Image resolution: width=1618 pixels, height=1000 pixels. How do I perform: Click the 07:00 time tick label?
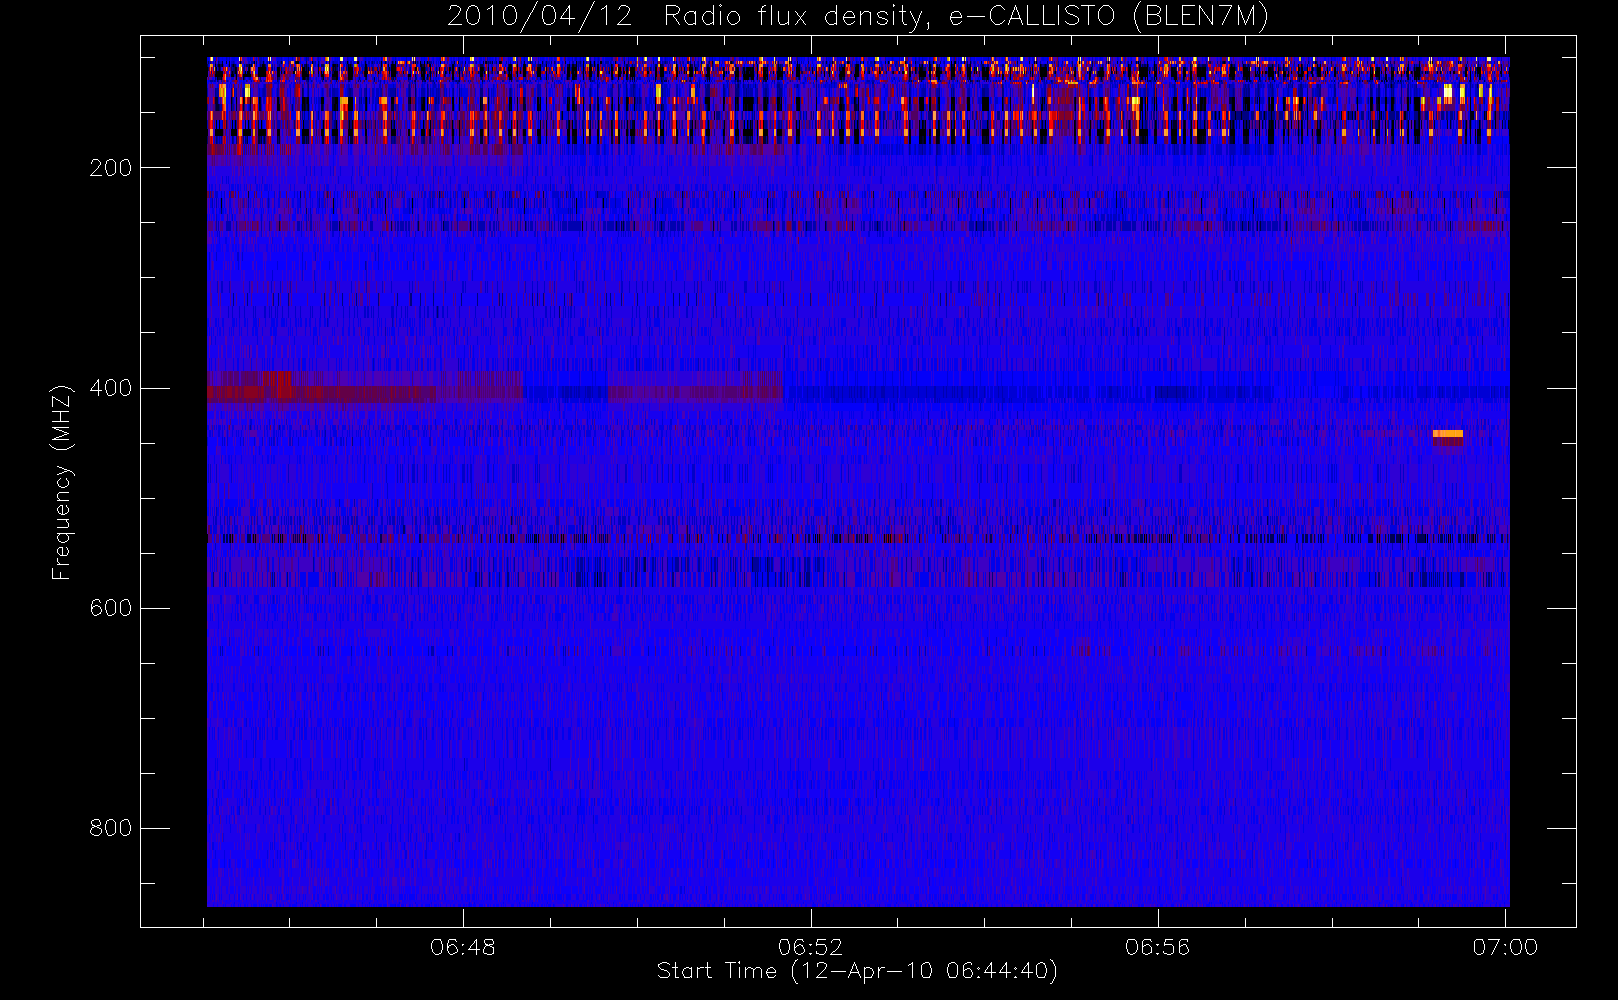point(1505,947)
